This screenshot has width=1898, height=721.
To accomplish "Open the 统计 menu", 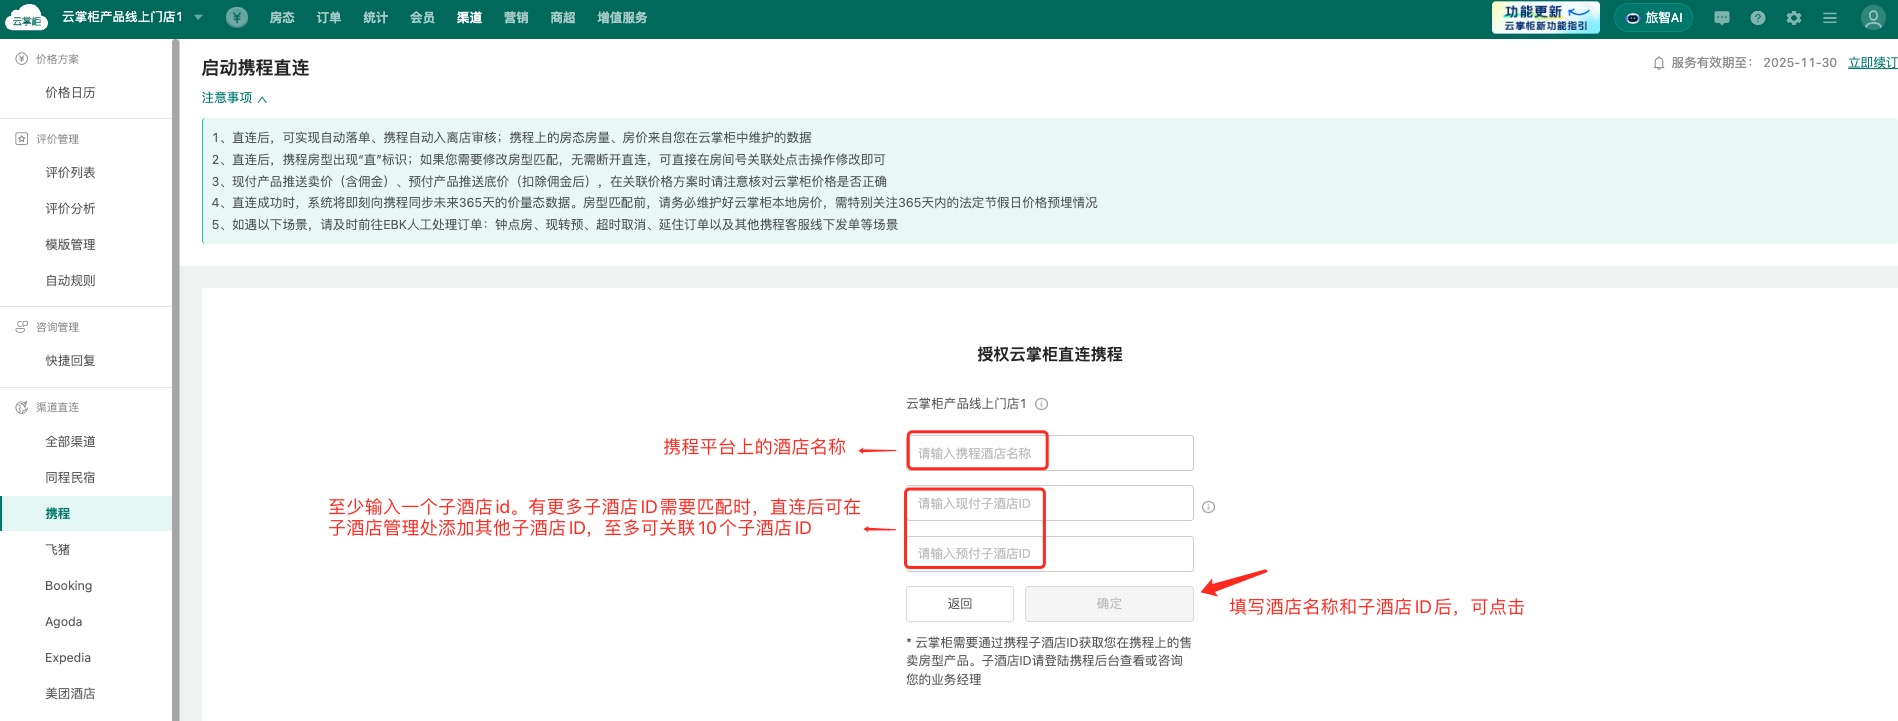I will click(375, 18).
